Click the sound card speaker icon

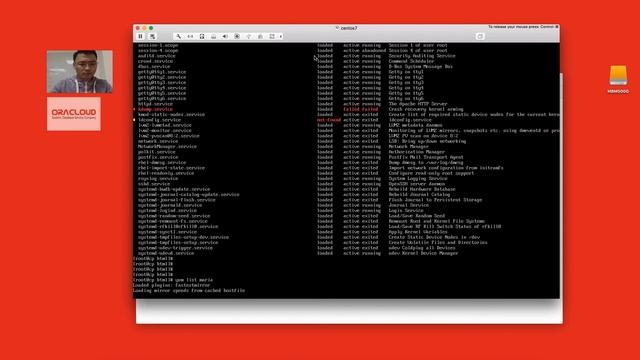pos(225,36)
